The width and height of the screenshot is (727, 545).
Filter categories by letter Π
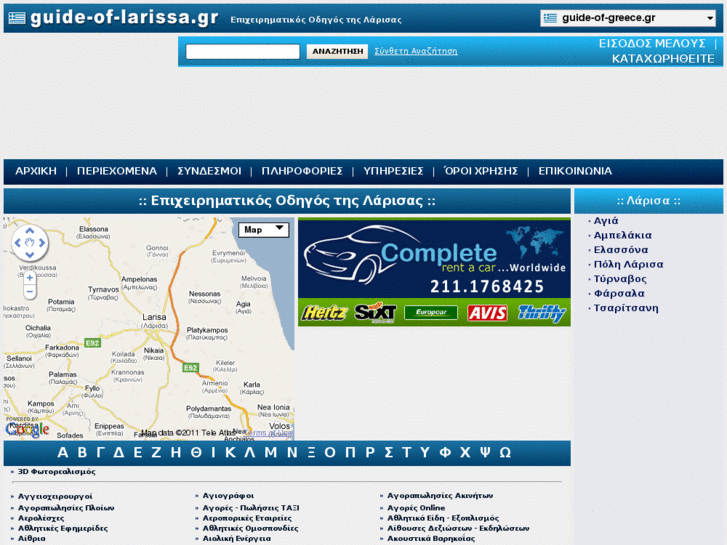(351, 453)
